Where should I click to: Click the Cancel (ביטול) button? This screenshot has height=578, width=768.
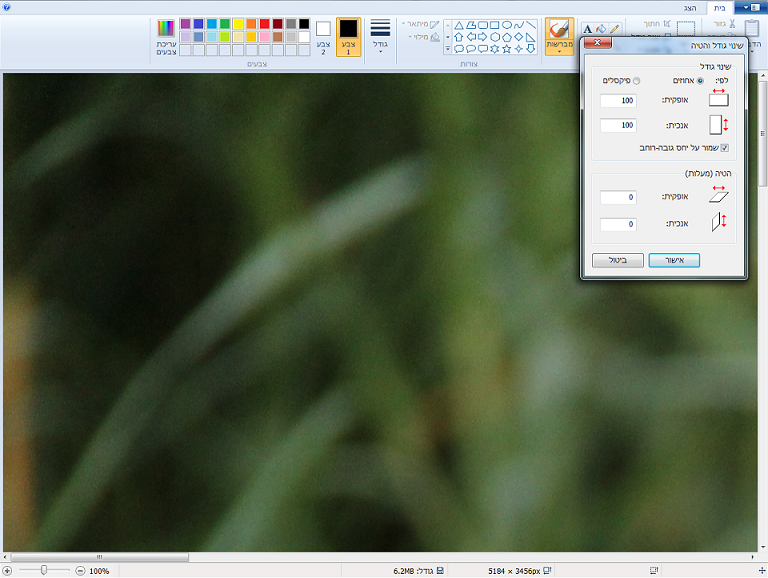618,260
